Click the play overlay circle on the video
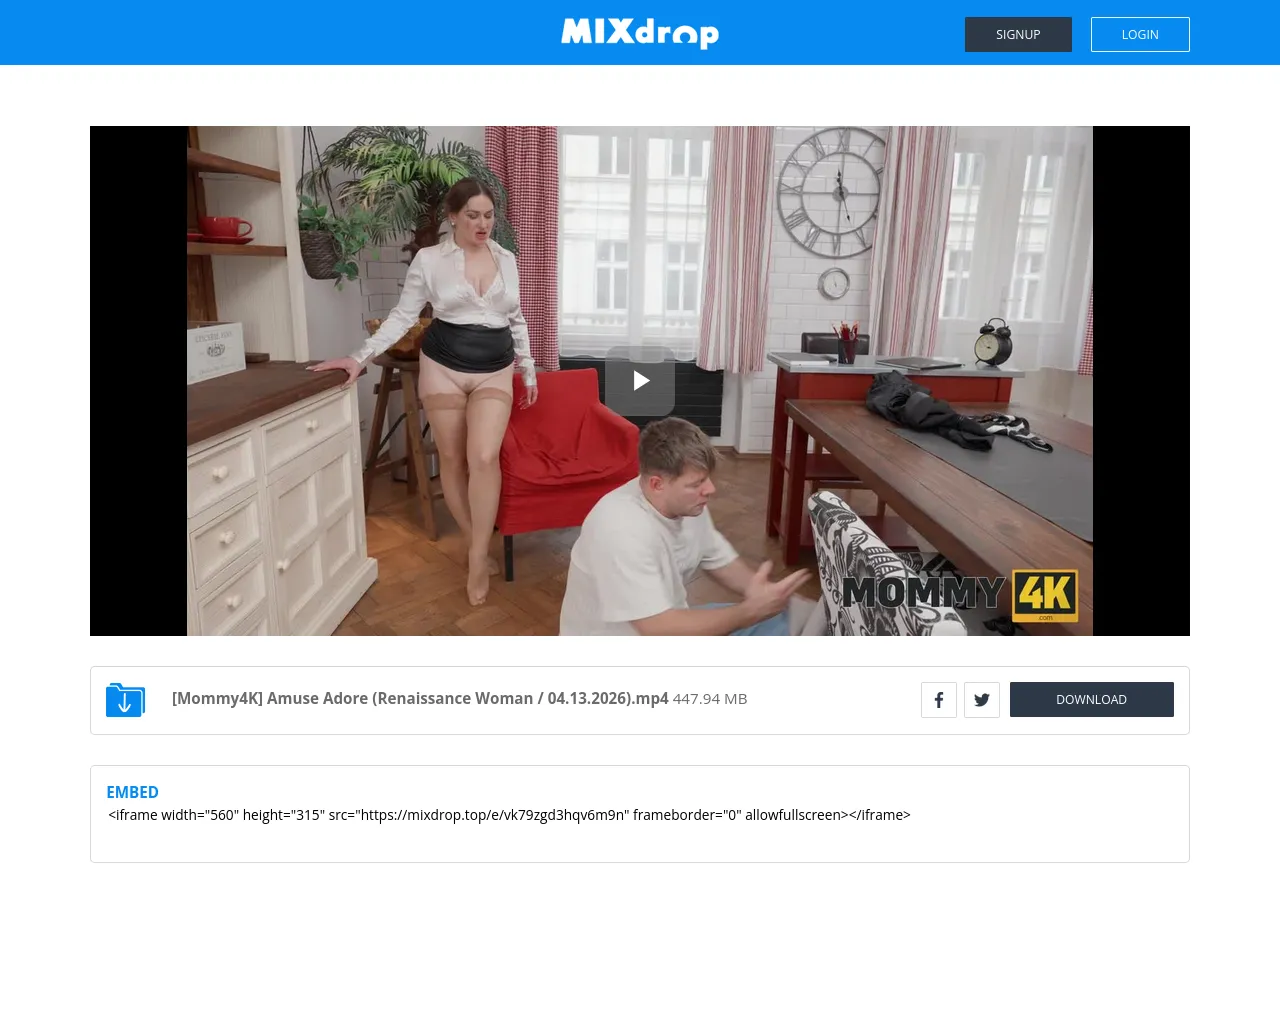This screenshot has width=1280, height=1024. 639,381
